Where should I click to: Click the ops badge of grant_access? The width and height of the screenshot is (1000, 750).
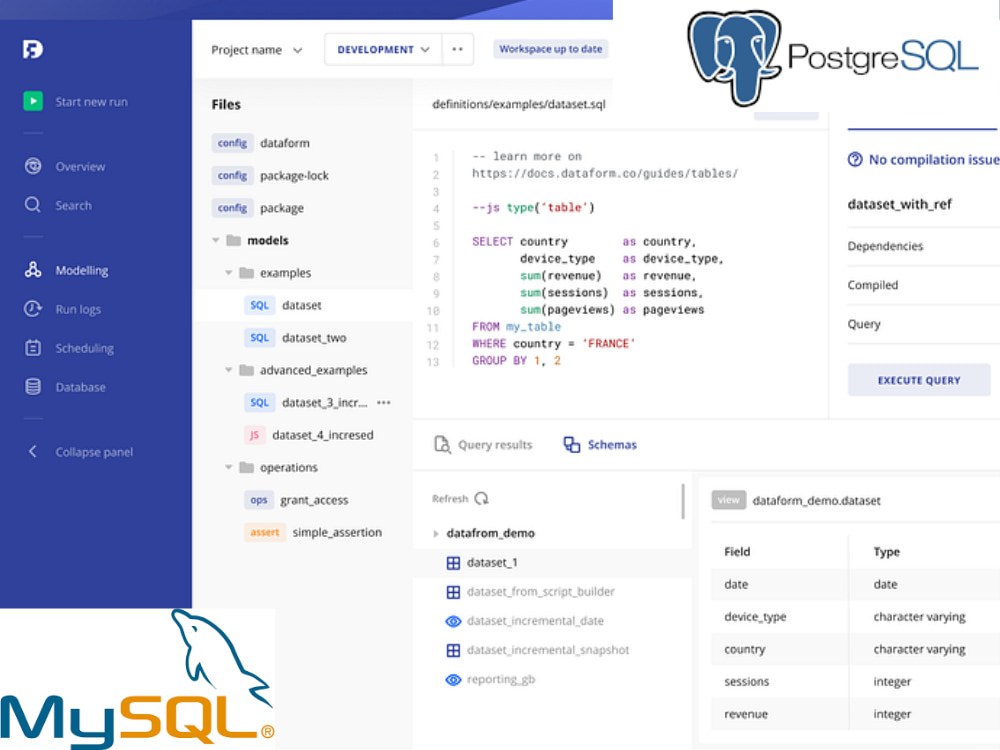tap(258, 500)
